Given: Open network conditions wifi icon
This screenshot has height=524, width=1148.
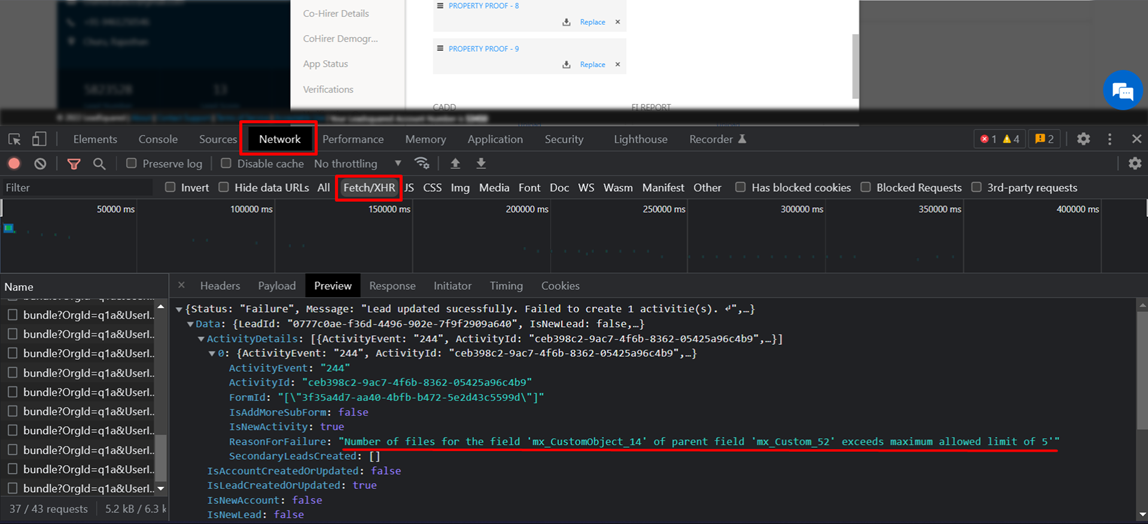Looking at the screenshot, I should click(x=422, y=164).
